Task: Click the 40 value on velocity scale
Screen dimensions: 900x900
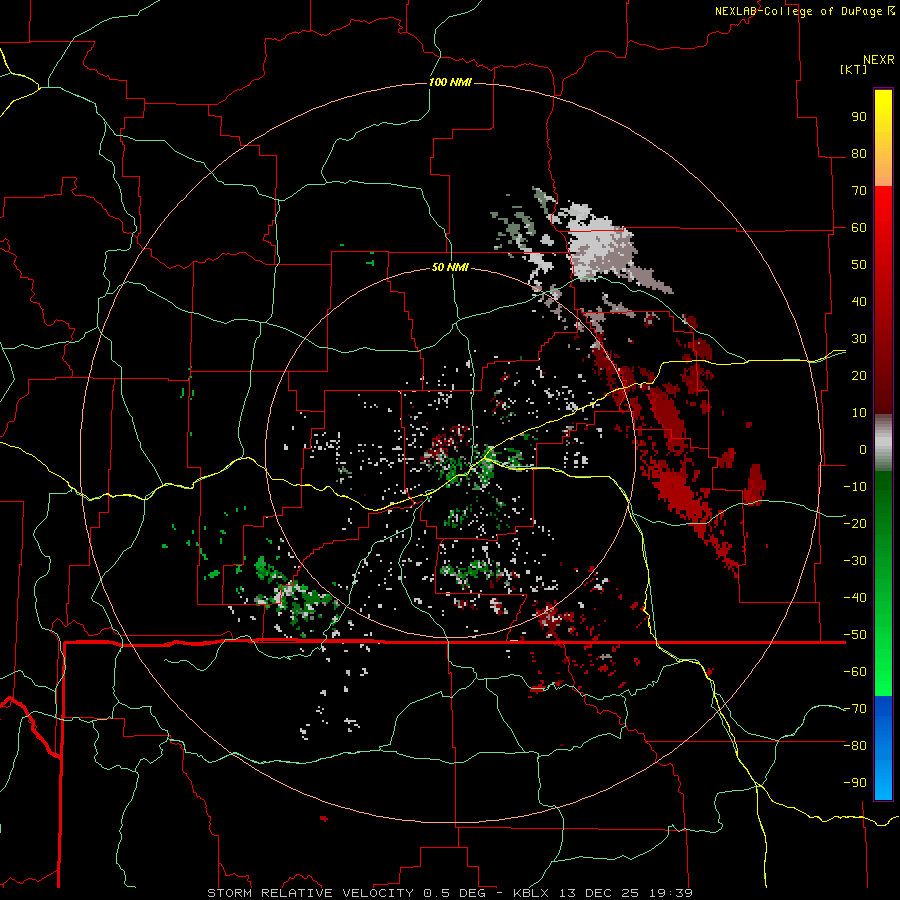Action: pyautogui.click(x=859, y=302)
